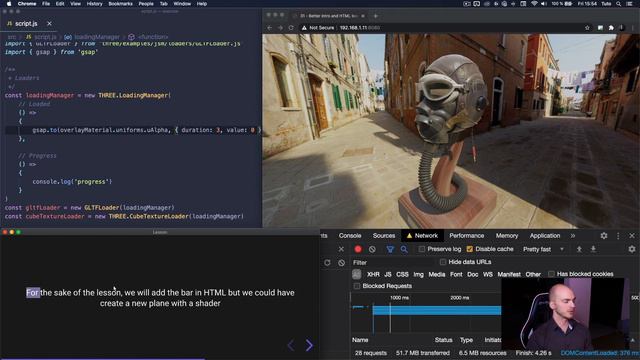640x360 pixels.
Task: Click the blue network timeline overview bar
Action: (437, 311)
